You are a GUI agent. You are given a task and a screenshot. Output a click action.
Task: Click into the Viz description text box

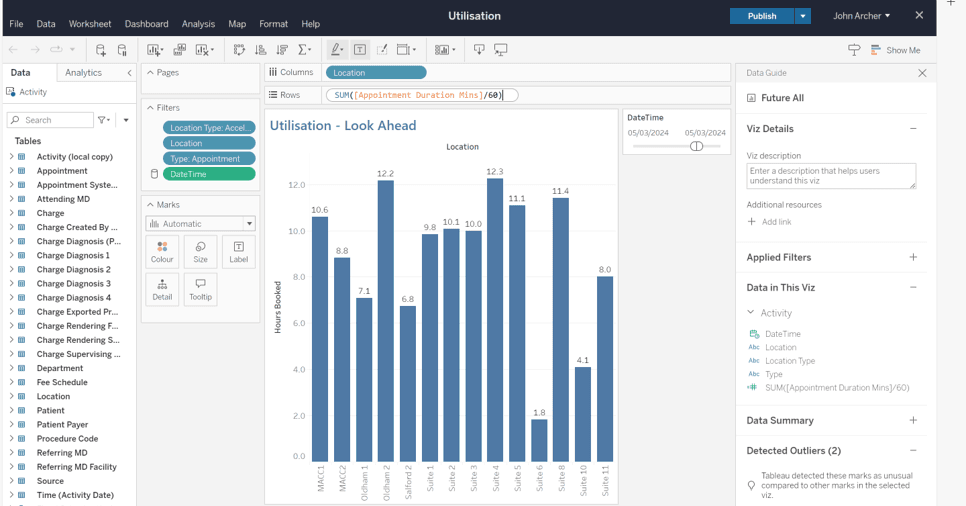[x=830, y=176]
